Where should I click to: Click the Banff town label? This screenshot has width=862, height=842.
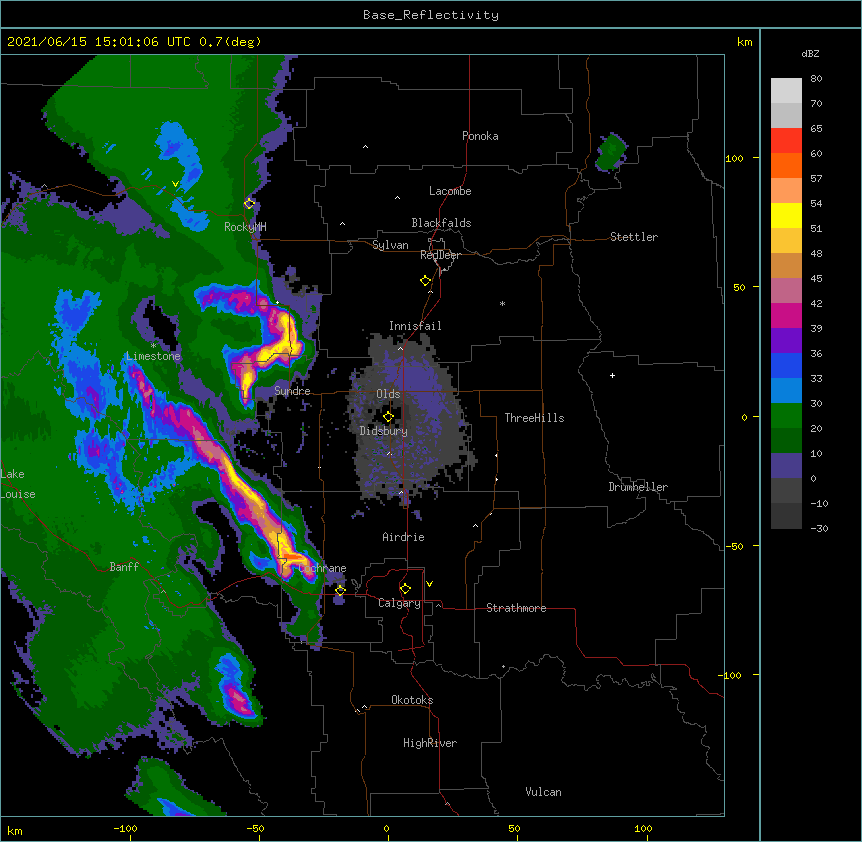coord(124,567)
